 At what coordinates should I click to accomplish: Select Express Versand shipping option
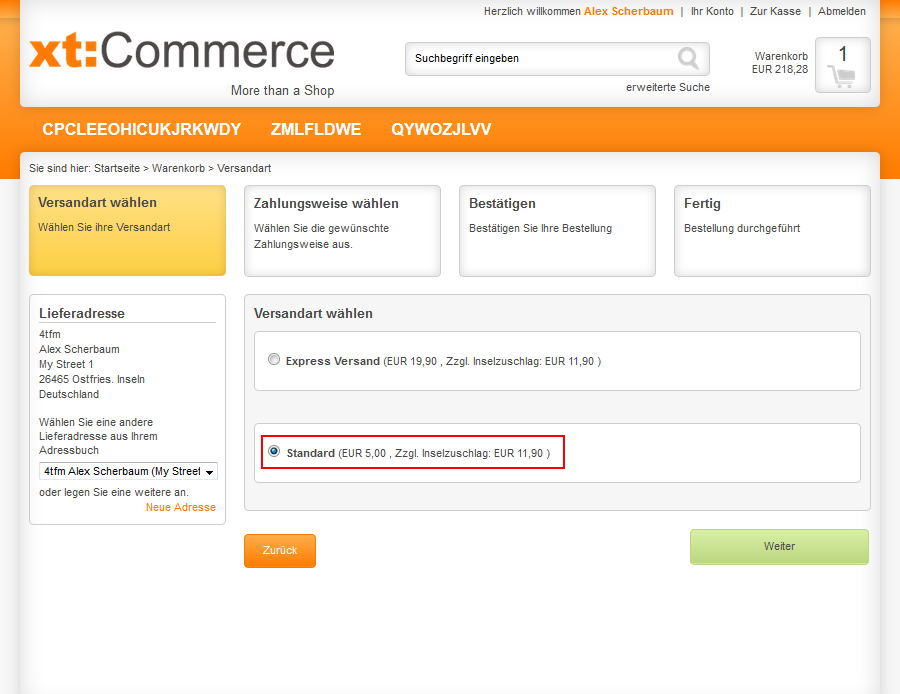pyautogui.click(x=274, y=360)
